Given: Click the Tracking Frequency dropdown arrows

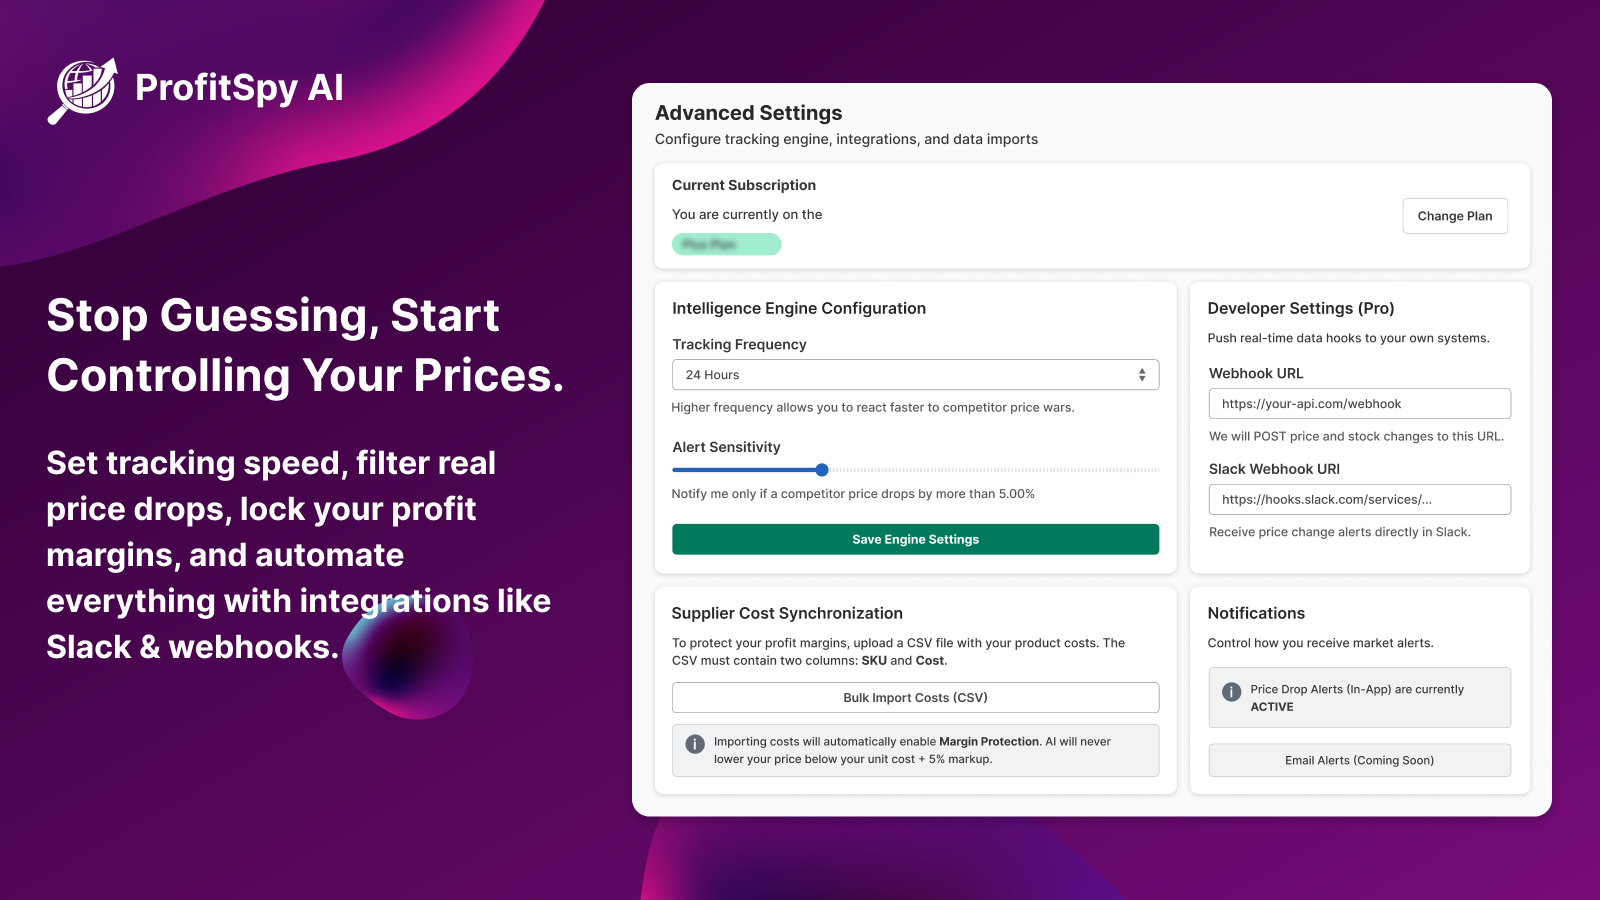Looking at the screenshot, I should (1142, 375).
